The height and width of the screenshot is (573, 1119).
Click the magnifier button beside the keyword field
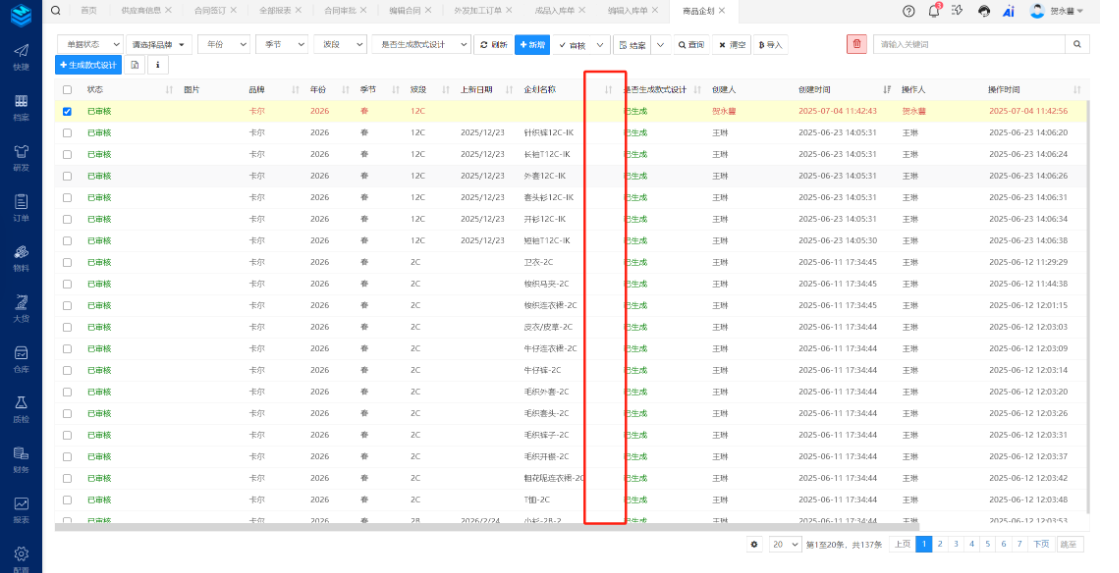pos(1077,45)
